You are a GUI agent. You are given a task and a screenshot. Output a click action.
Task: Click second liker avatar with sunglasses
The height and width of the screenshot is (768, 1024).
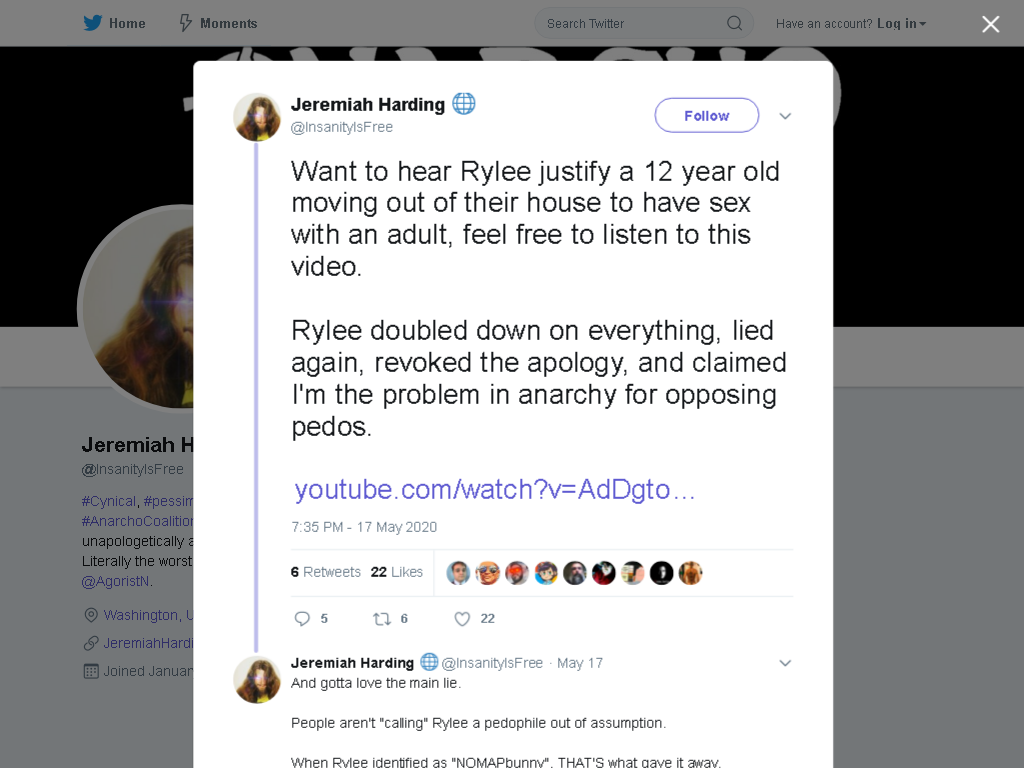(487, 573)
